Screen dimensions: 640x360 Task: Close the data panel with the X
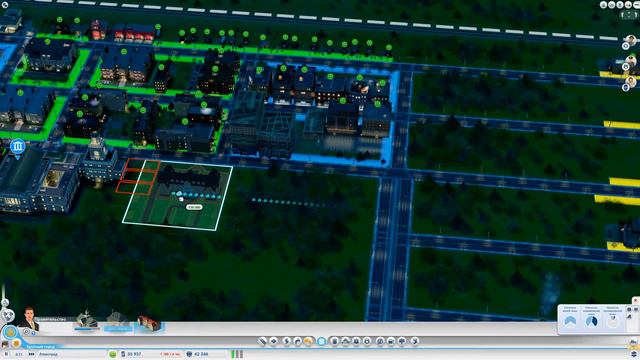click(x=636, y=300)
